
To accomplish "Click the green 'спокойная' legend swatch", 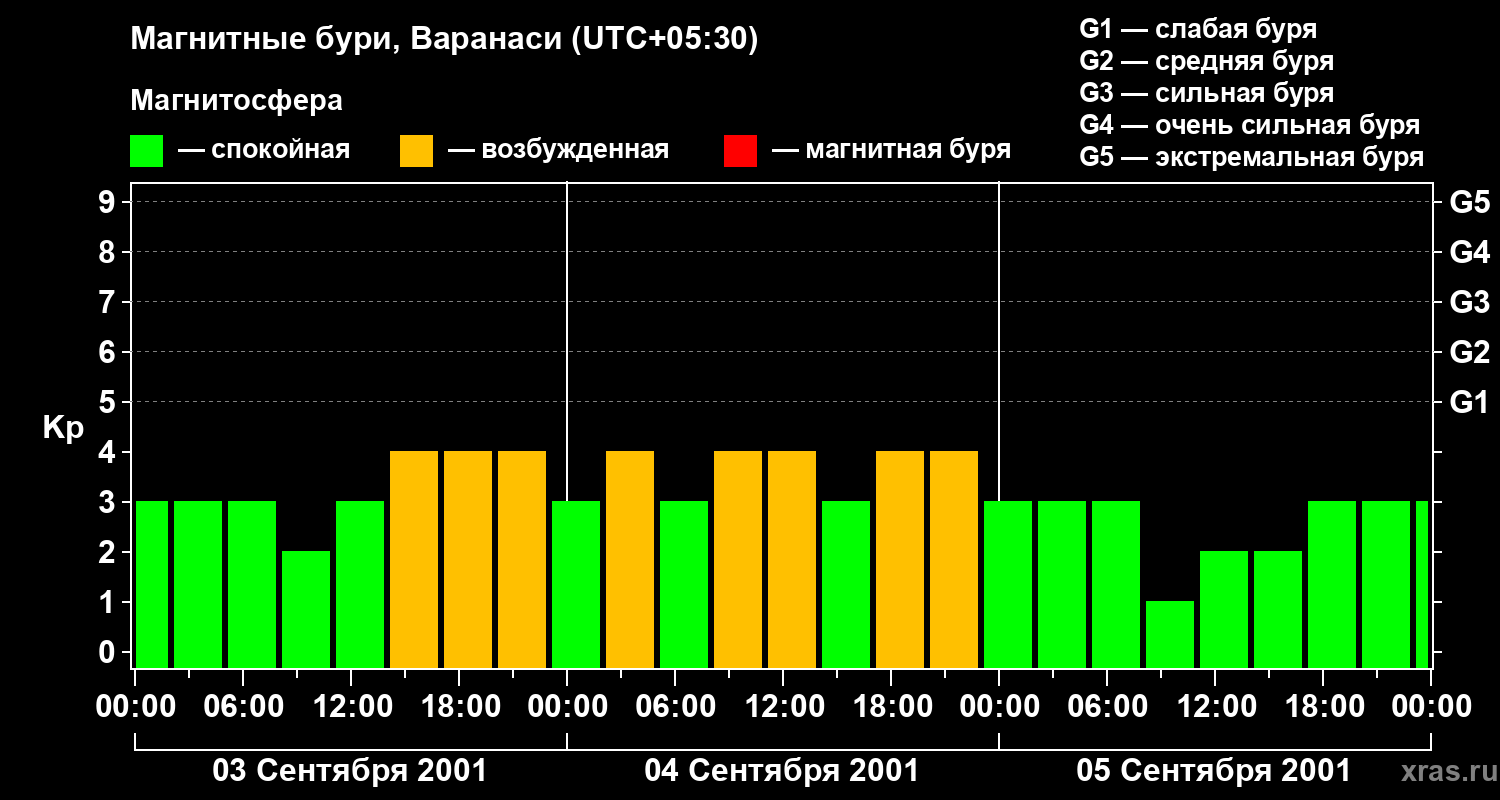I will 146,151.
